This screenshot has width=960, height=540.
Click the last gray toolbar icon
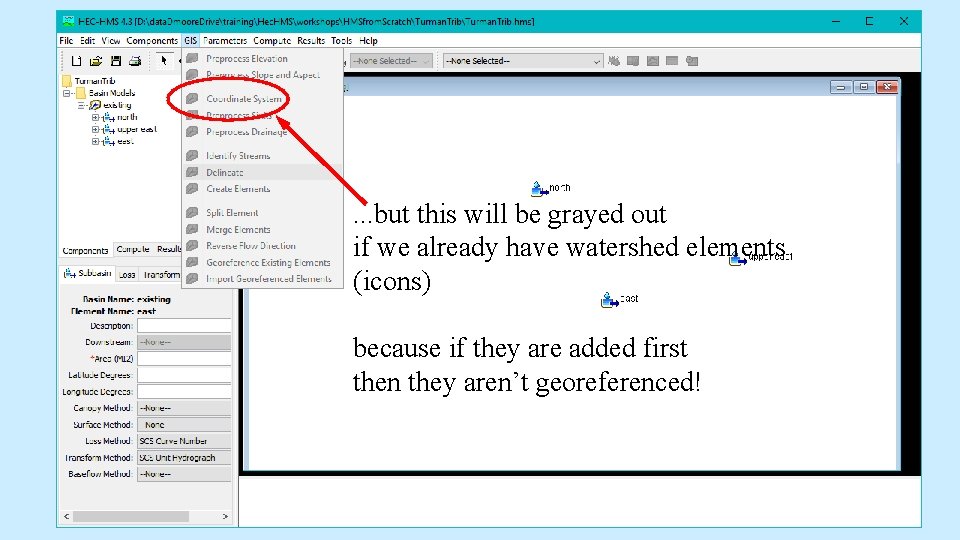tap(692, 61)
